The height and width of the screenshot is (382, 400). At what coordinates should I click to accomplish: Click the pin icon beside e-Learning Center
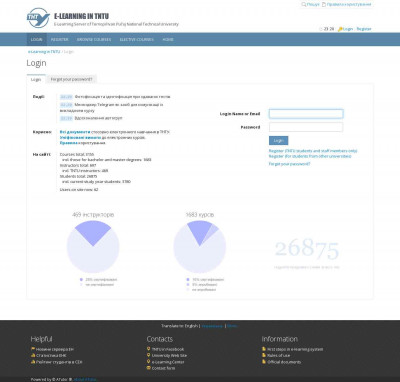click(x=149, y=362)
